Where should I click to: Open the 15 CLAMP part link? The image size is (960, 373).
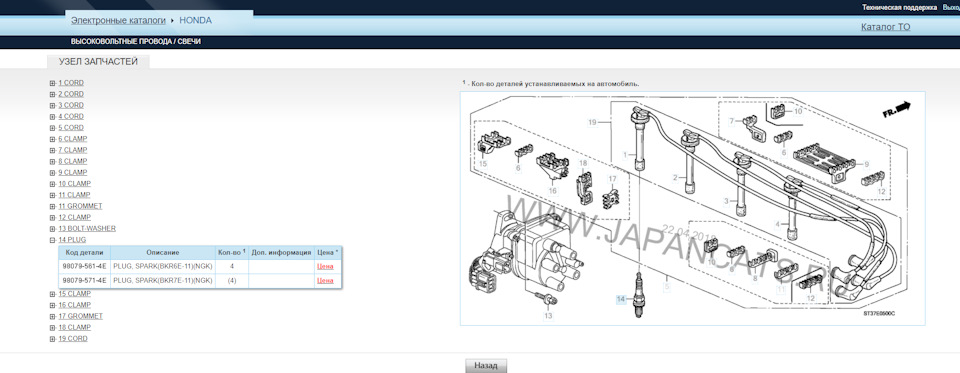tap(75, 293)
